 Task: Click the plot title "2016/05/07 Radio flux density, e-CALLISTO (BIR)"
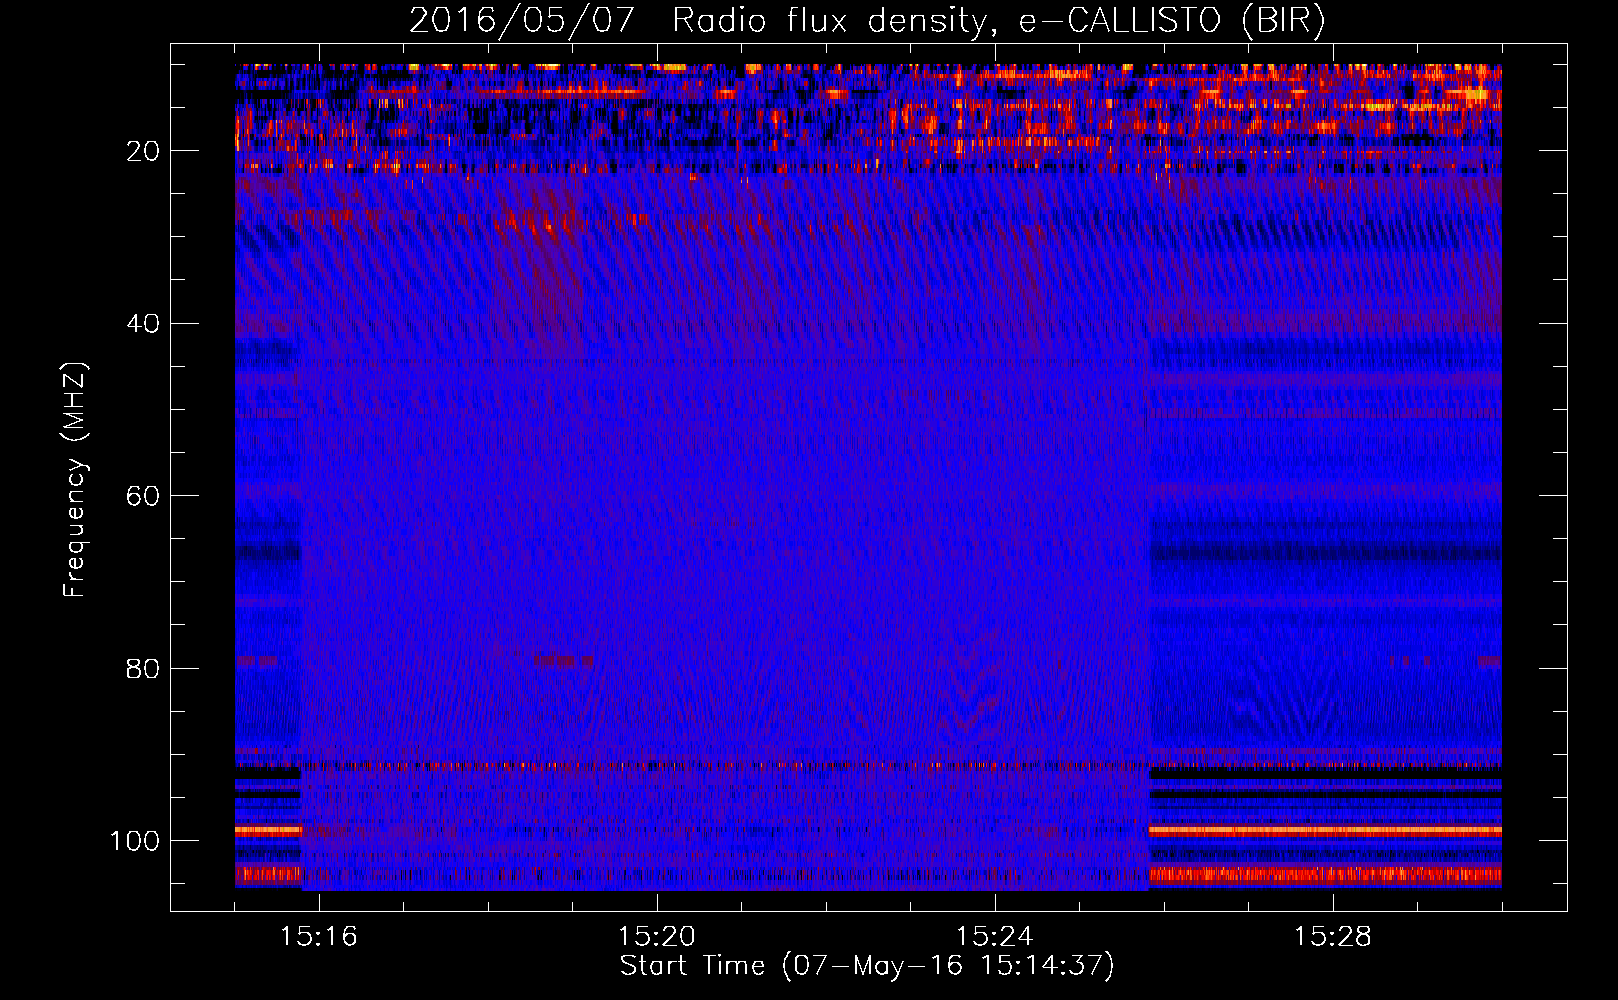coord(868,21)
